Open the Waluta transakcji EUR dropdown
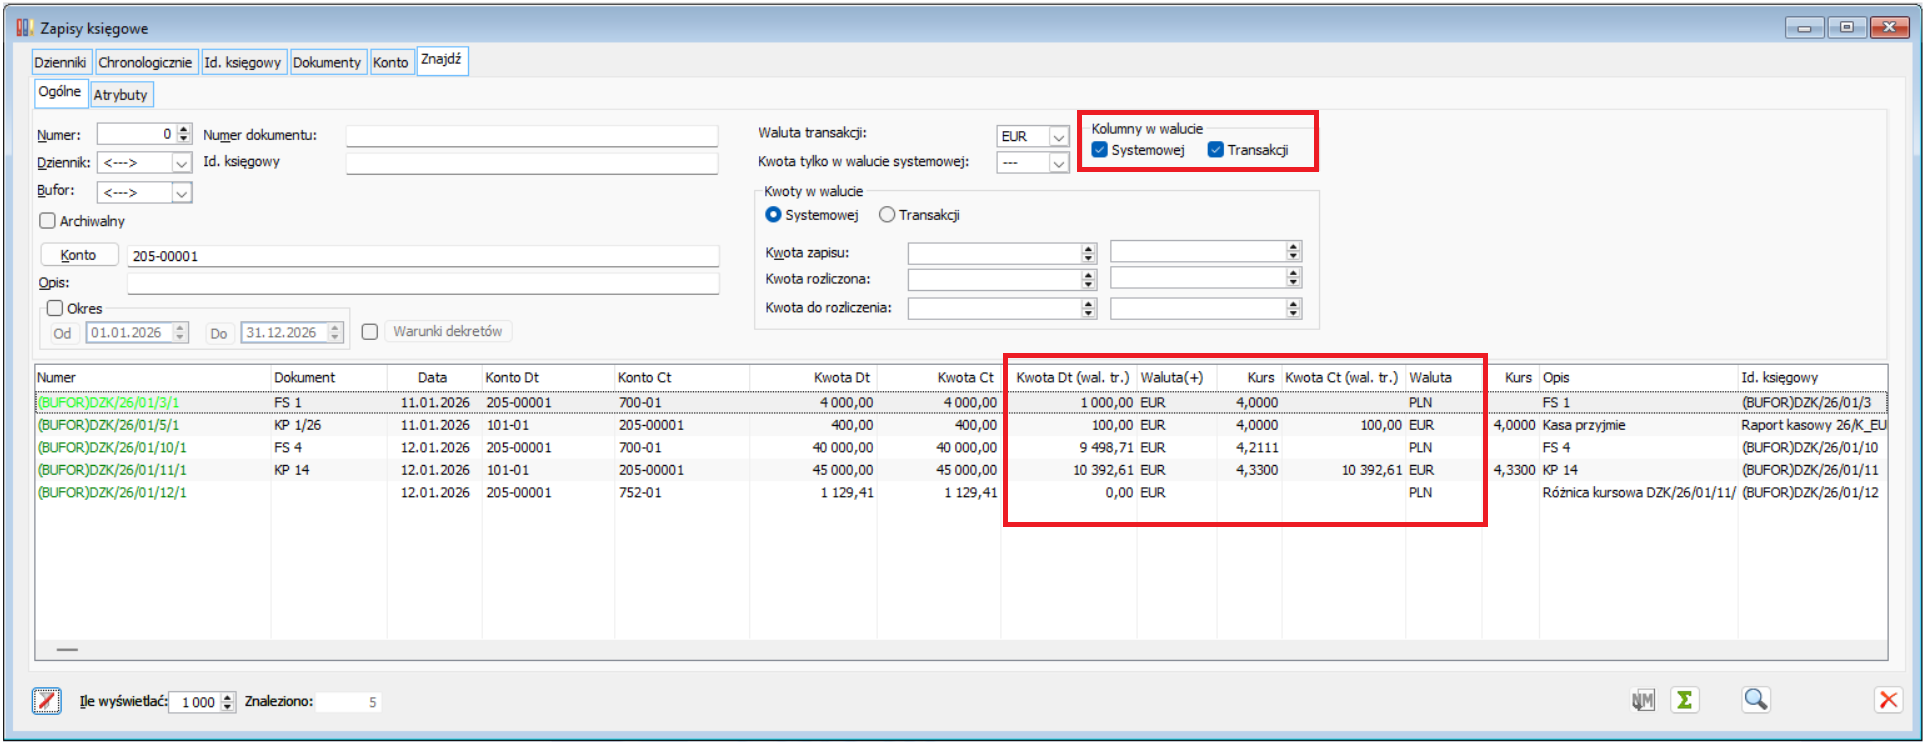This screenshot has width=1928, height=742. pos(1058,137)
